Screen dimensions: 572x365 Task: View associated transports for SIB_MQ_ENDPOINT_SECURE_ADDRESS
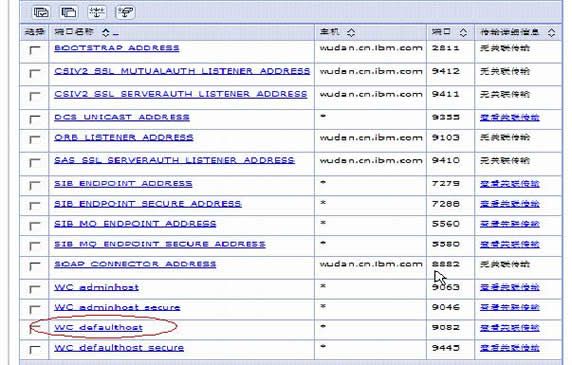tap(510, 244)
